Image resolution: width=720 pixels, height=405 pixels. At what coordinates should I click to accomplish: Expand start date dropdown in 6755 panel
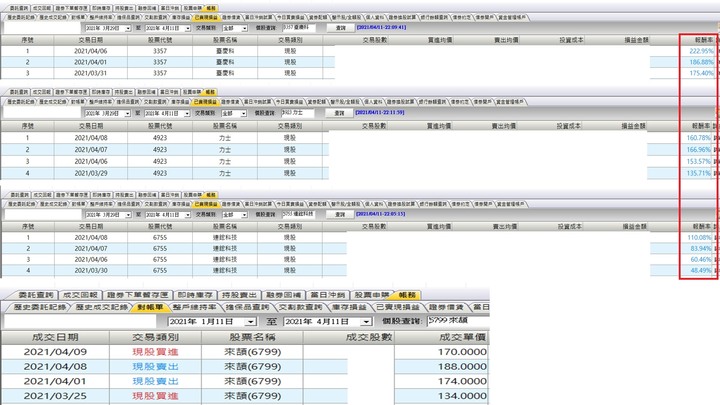point(128,215)
